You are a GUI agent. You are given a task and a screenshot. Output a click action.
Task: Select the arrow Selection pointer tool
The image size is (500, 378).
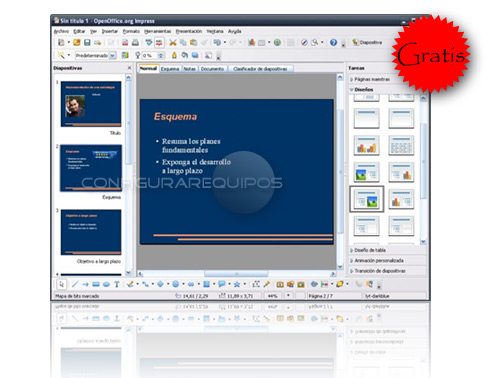[x=61, y=284]
